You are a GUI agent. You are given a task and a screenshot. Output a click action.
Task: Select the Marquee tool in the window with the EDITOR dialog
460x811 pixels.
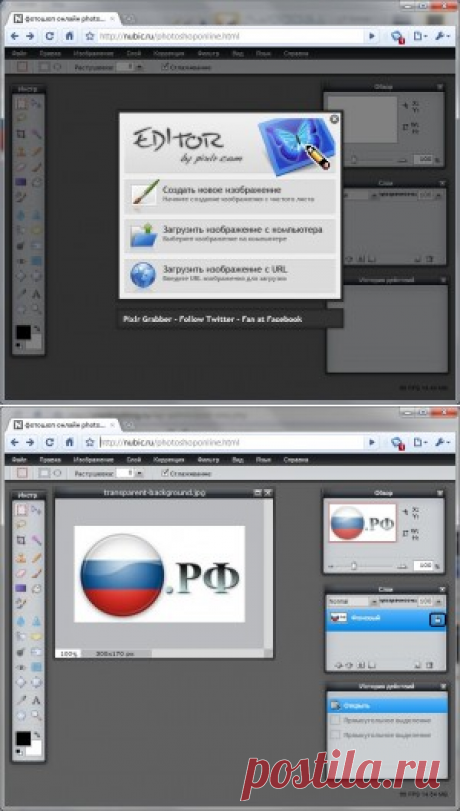[x=21, y=104]
